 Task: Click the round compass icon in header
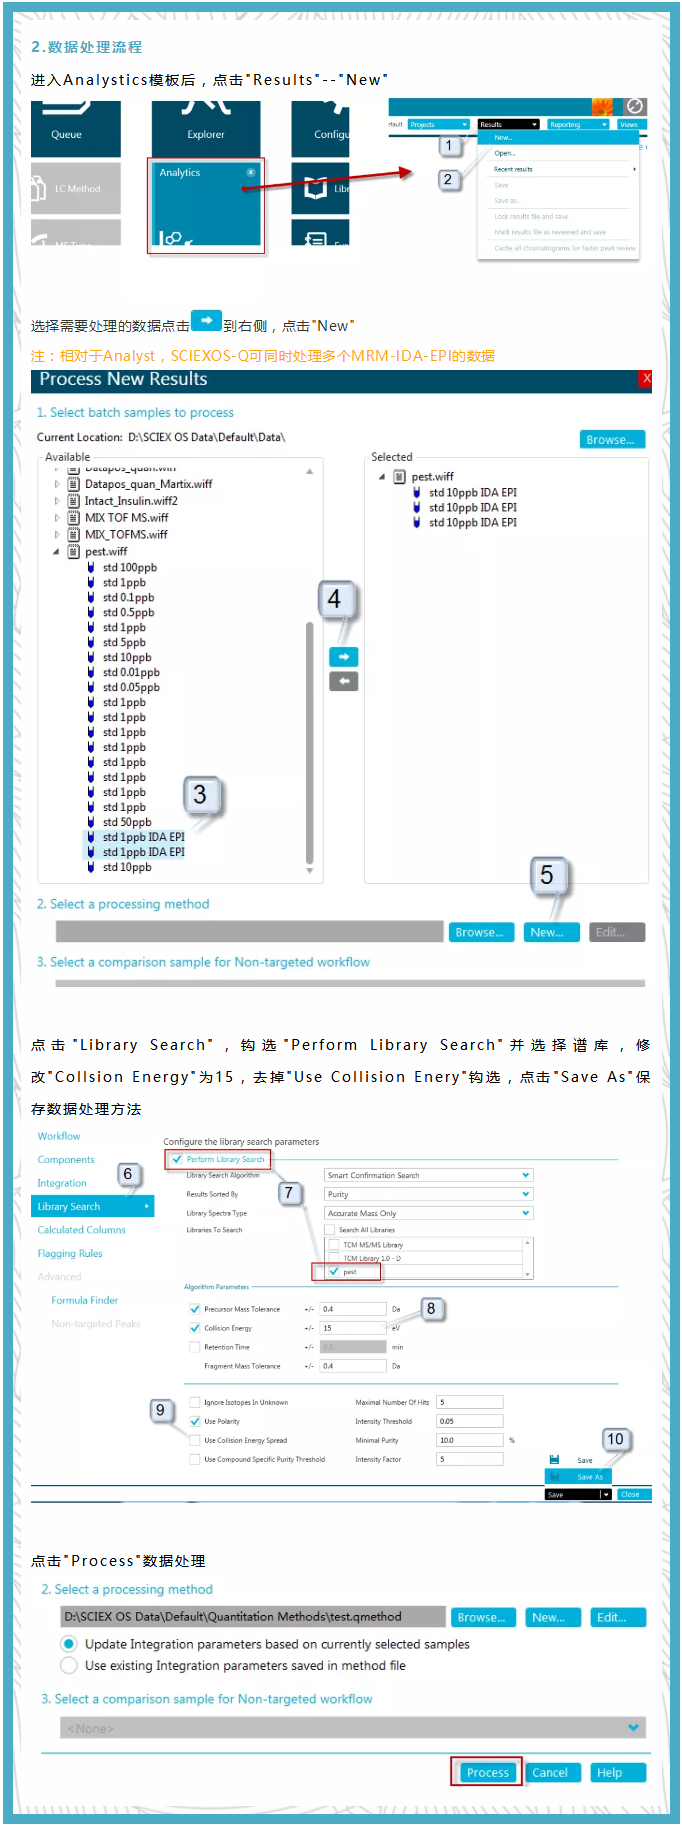pos(634,106)
